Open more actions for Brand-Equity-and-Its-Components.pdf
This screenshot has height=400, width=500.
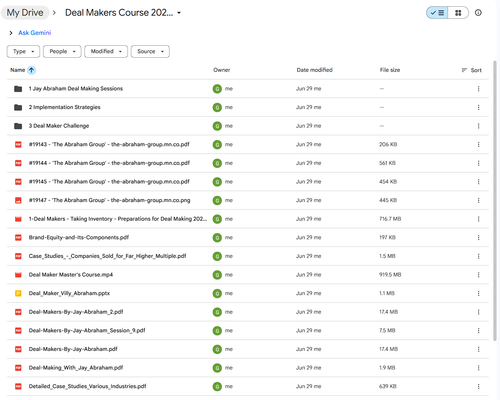[478, 237]
